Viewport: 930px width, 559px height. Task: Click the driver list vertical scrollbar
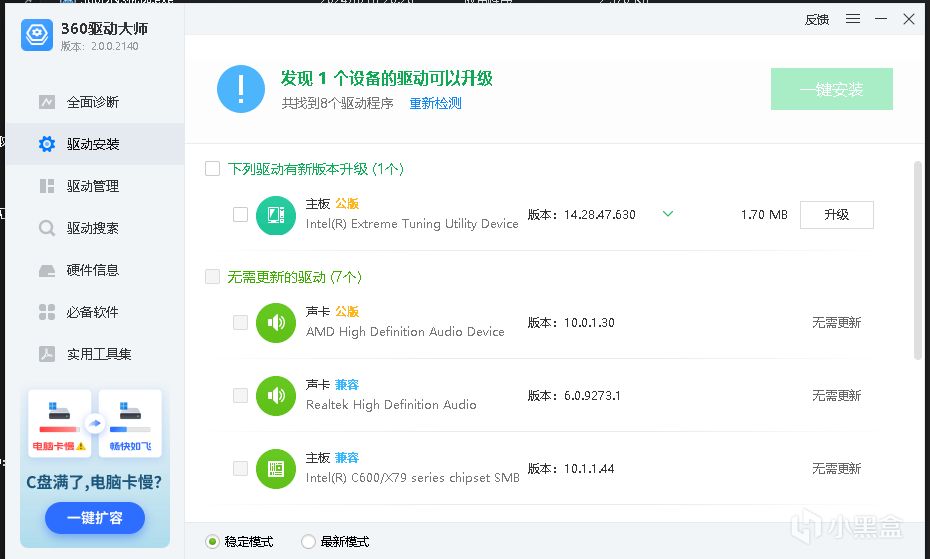918,260
